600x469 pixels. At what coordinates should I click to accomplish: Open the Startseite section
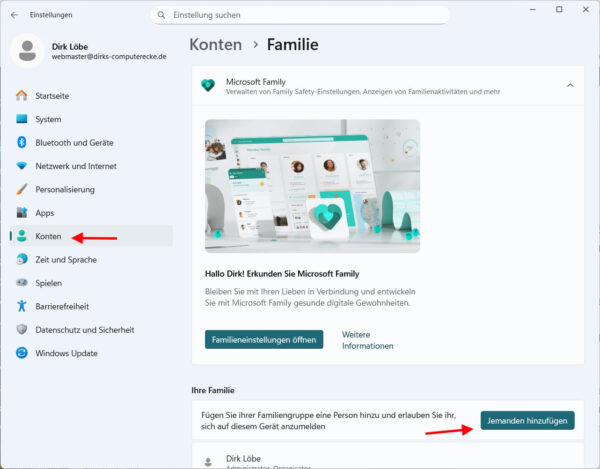coord(91,96)
